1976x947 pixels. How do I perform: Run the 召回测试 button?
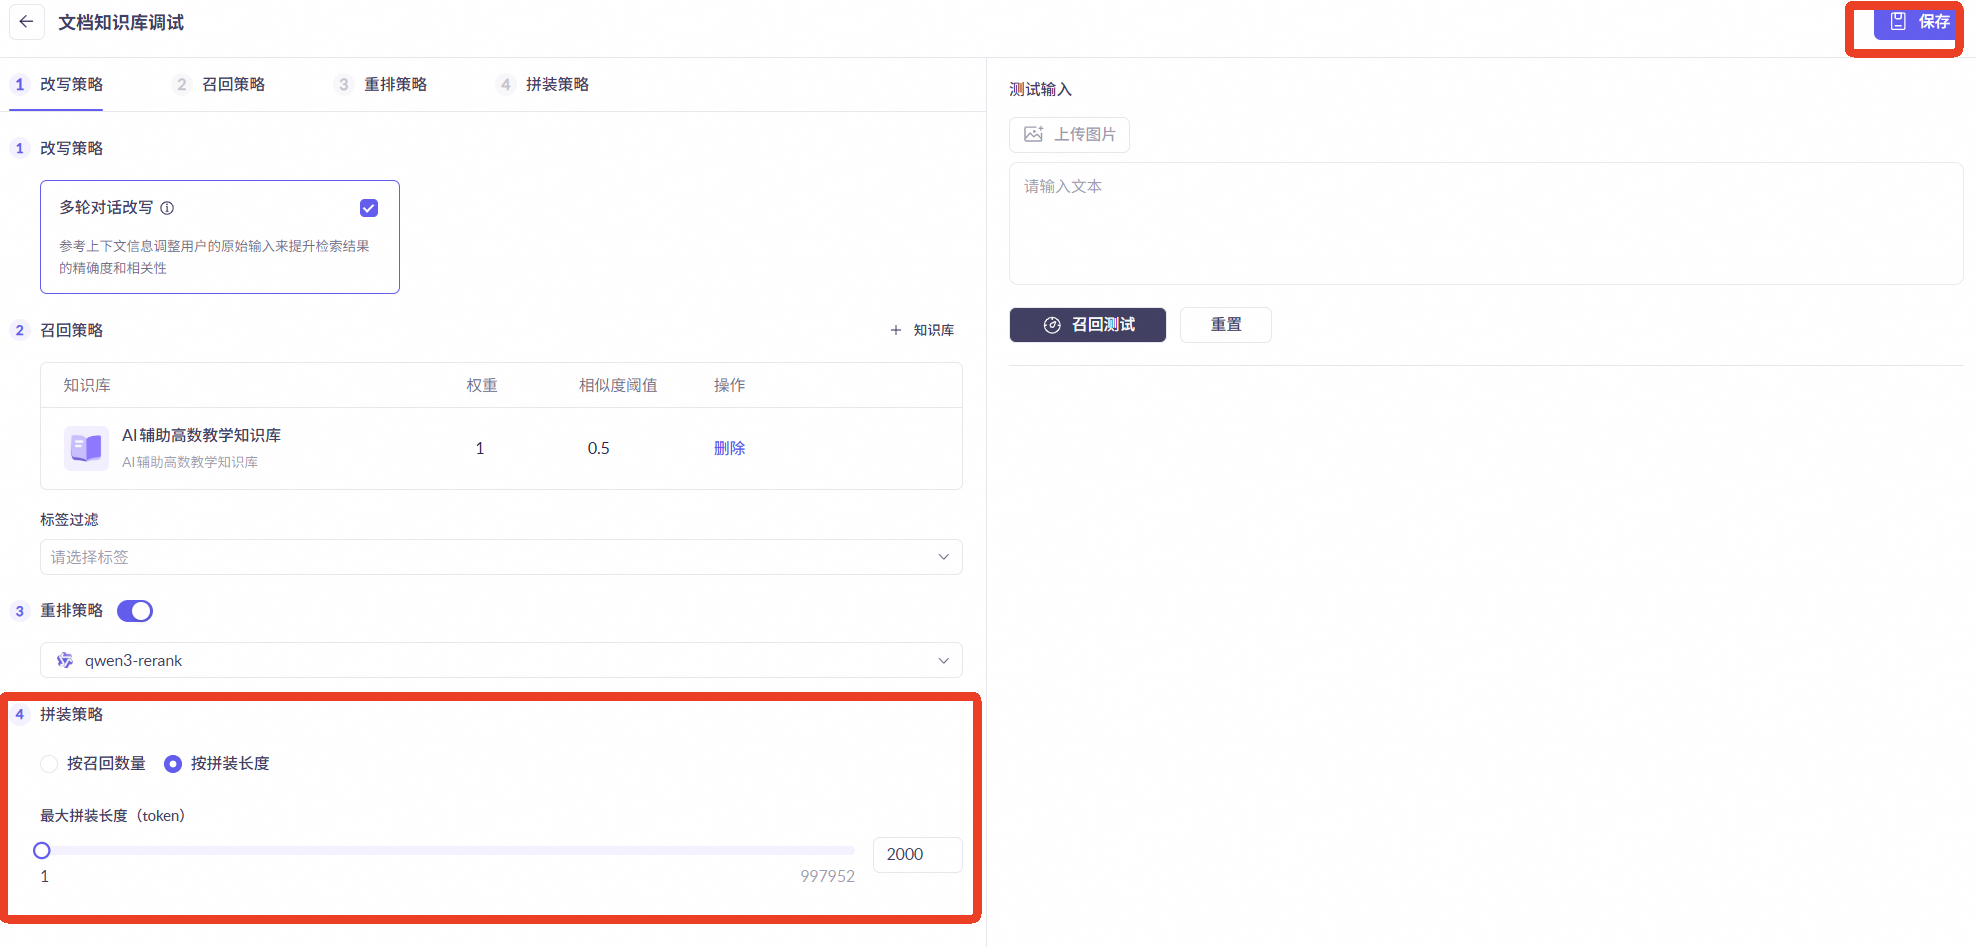point(1088,325)
